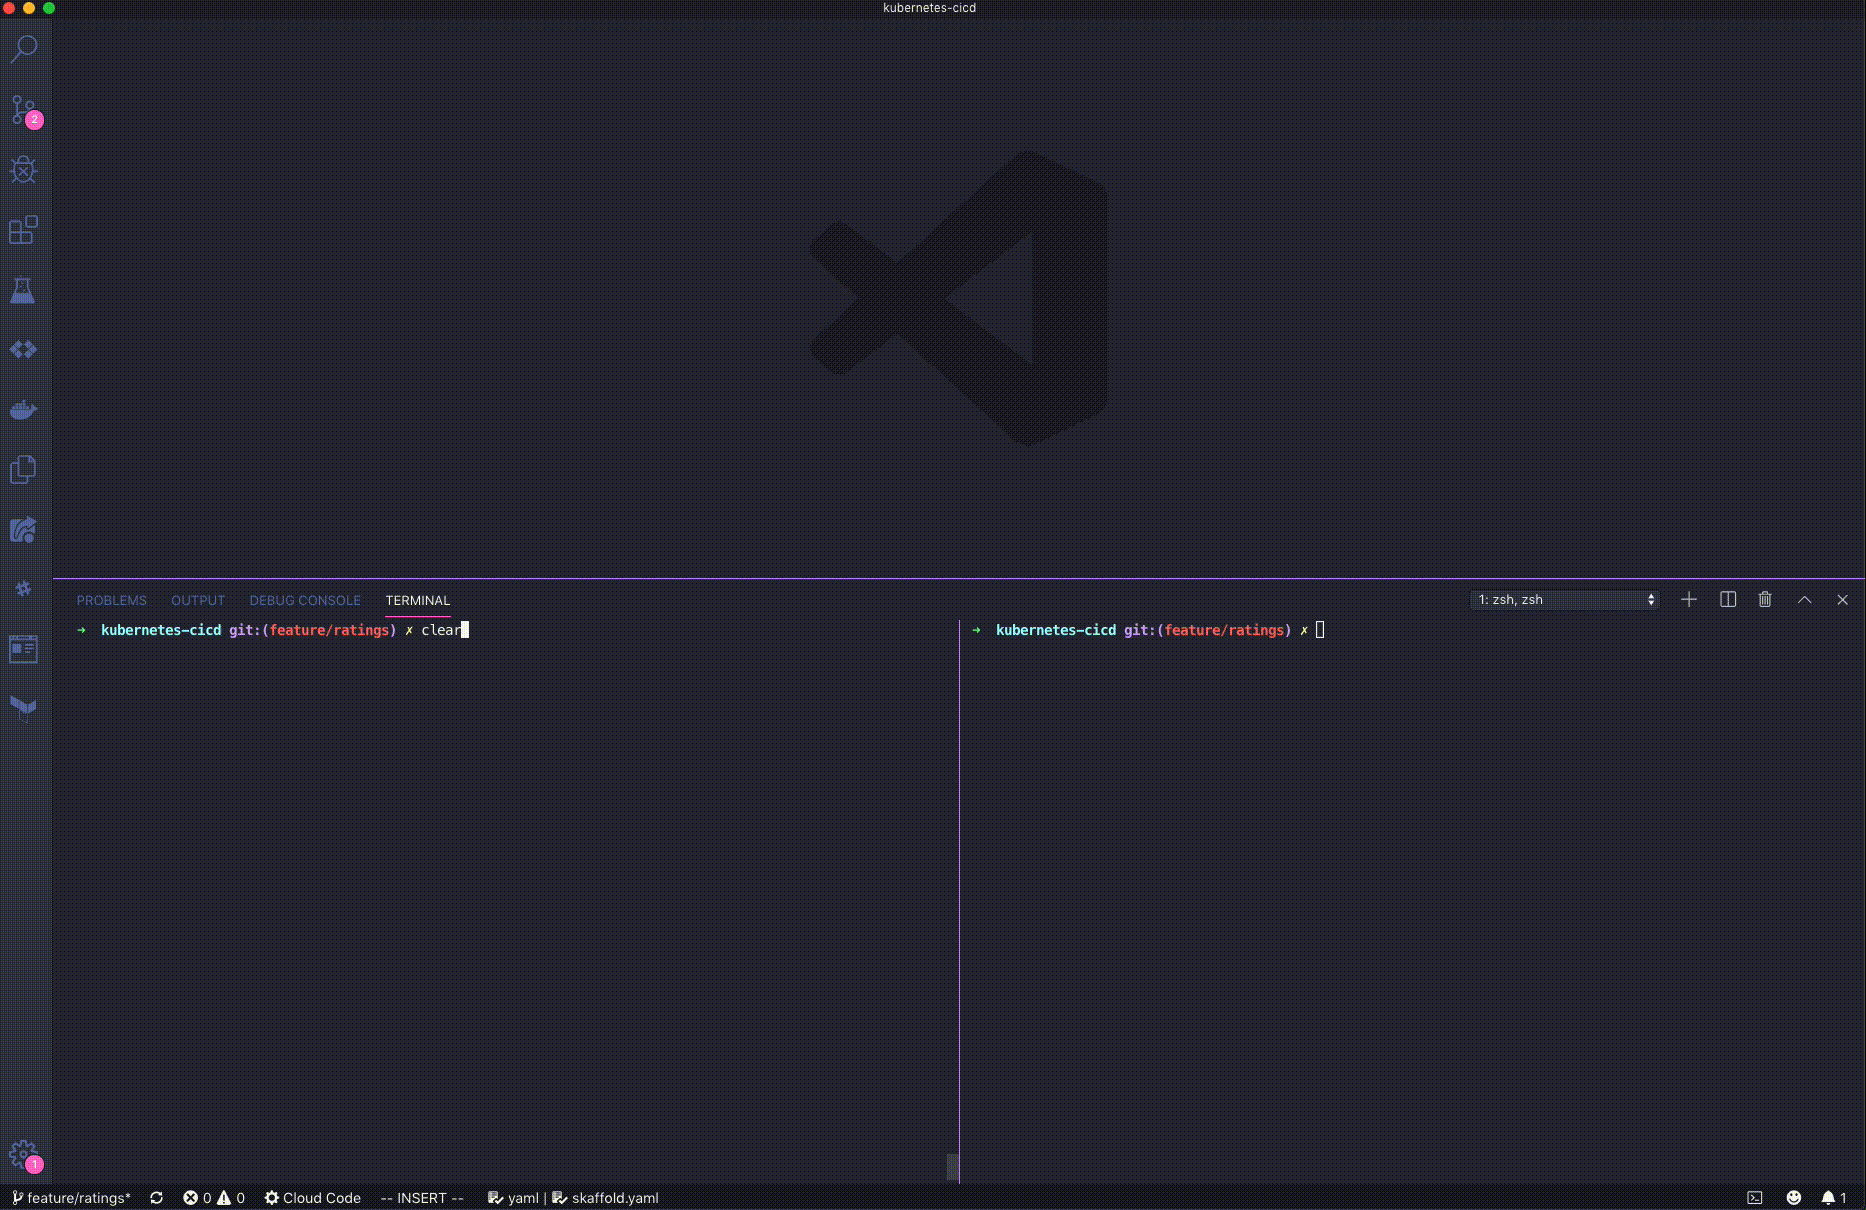Focus the left terminal with 'clear' command
This screenshot has height=1210, width=1866.
[x=505, y=900]
